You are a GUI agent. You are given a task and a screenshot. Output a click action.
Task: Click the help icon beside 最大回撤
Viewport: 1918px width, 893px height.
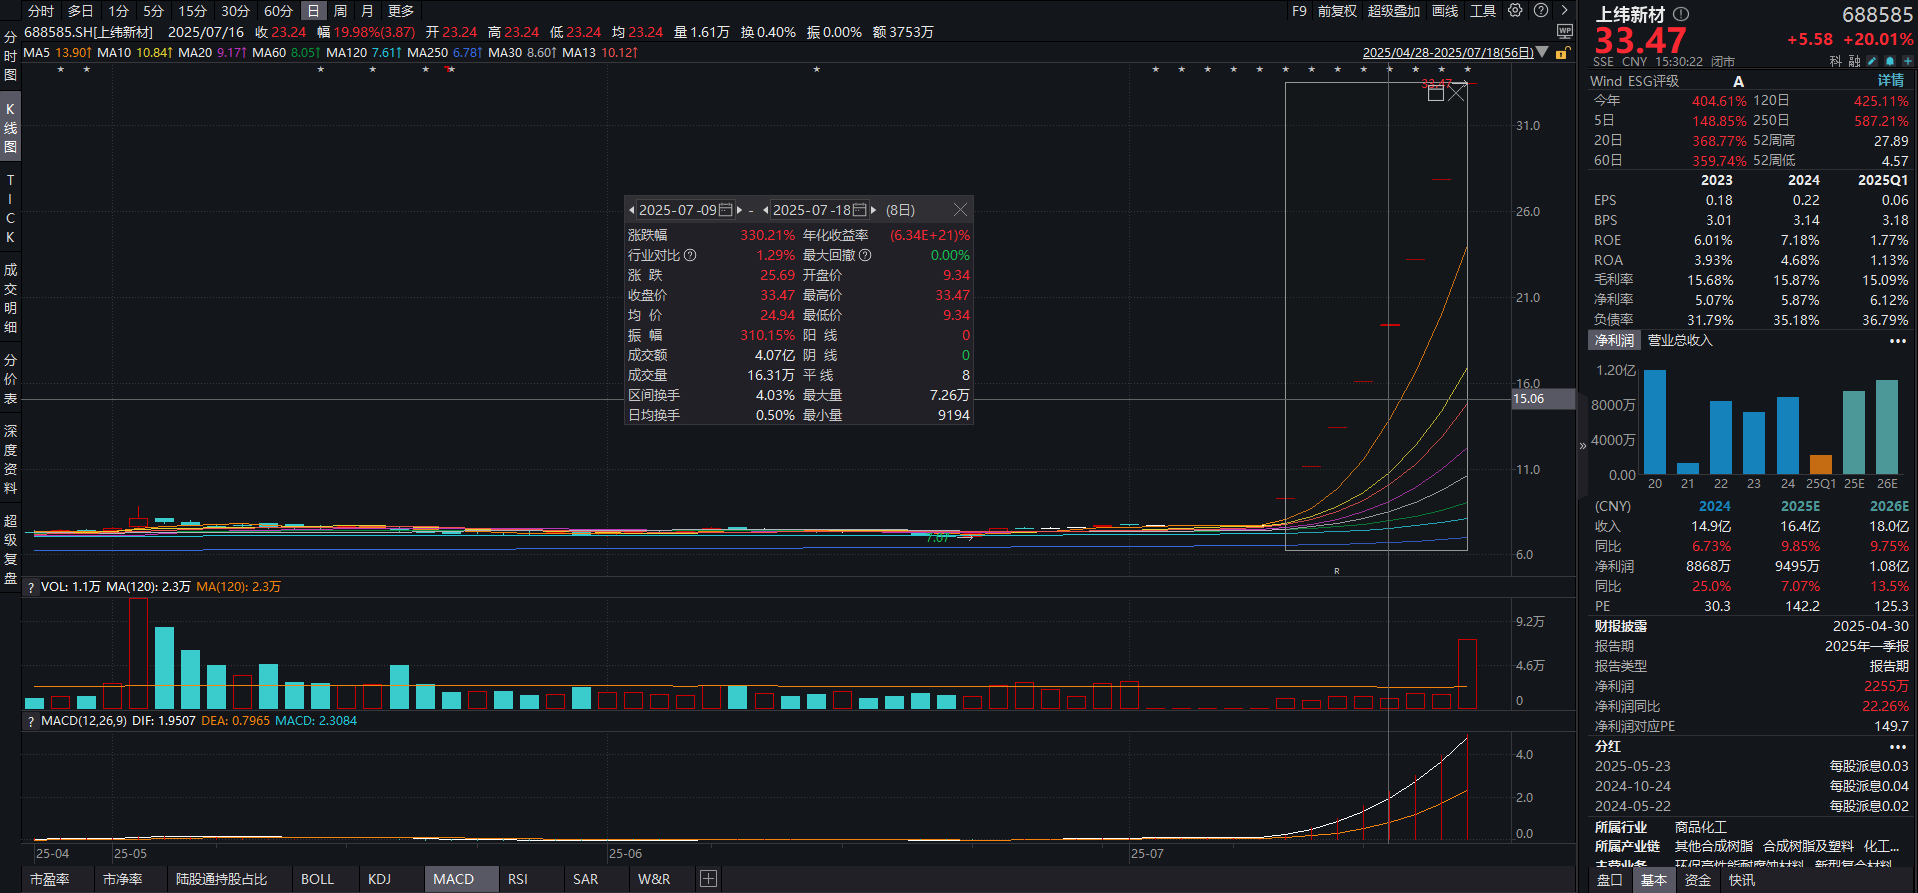[865, 255]
